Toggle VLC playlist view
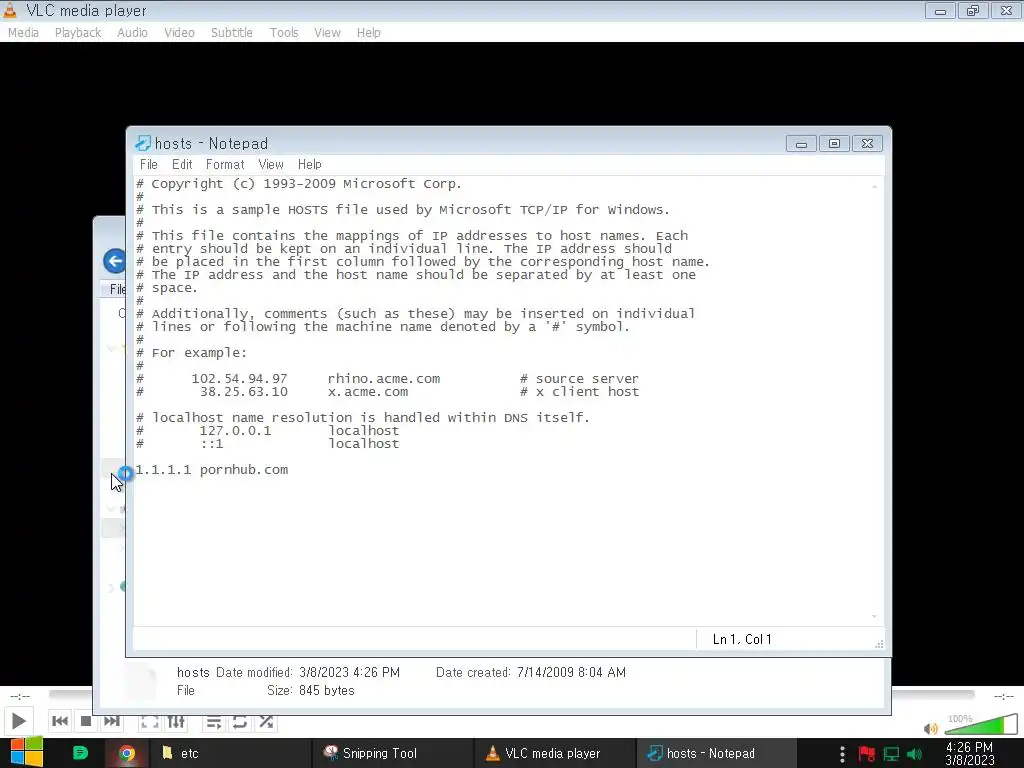 coord(213,722)
